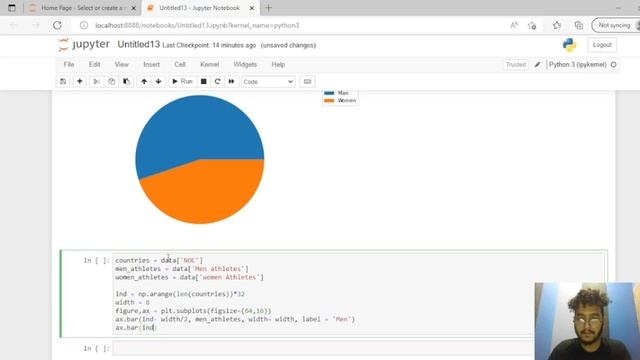Cut selected cells with scissors icon
Viewport: 640px width, 360px height.
tap(96, 82)
